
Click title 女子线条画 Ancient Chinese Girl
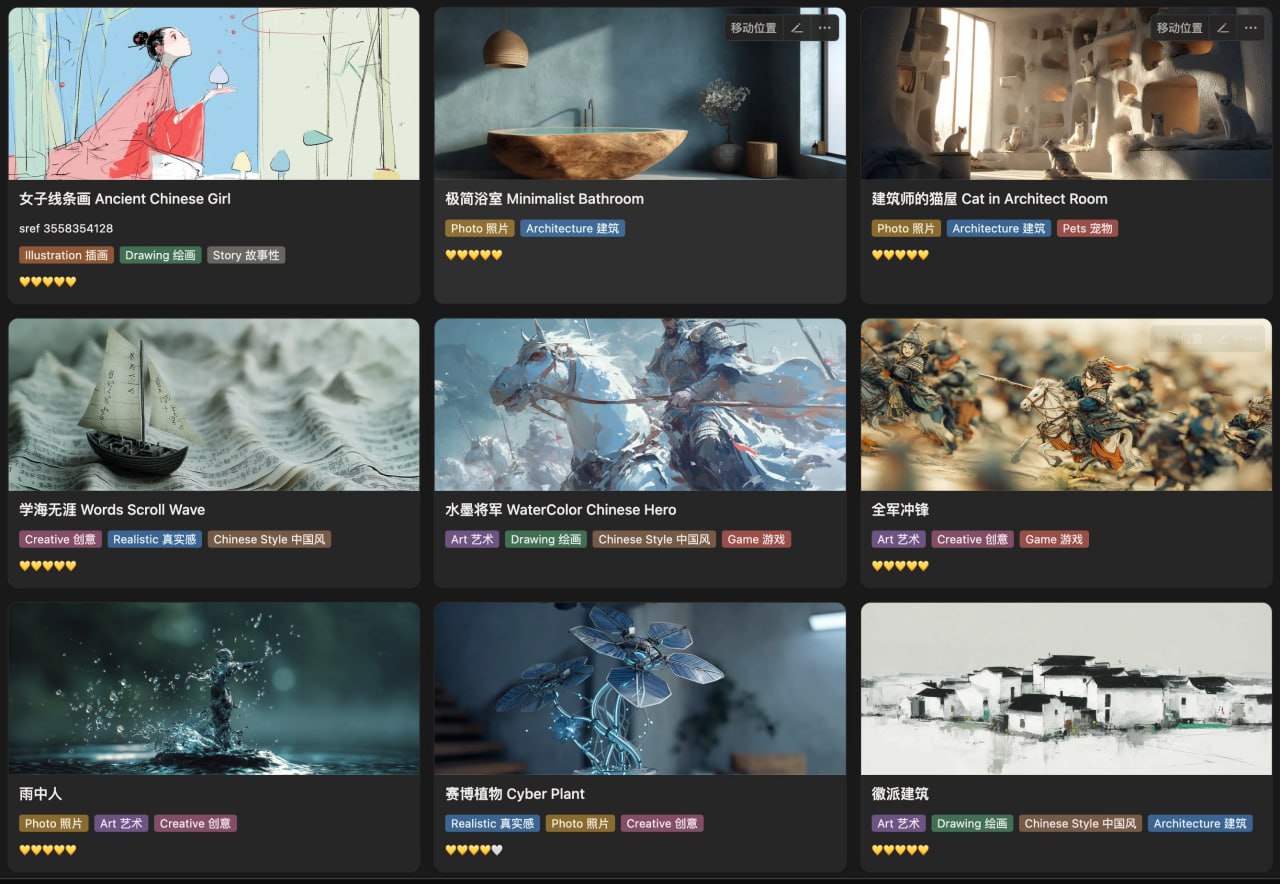[125, 199]
